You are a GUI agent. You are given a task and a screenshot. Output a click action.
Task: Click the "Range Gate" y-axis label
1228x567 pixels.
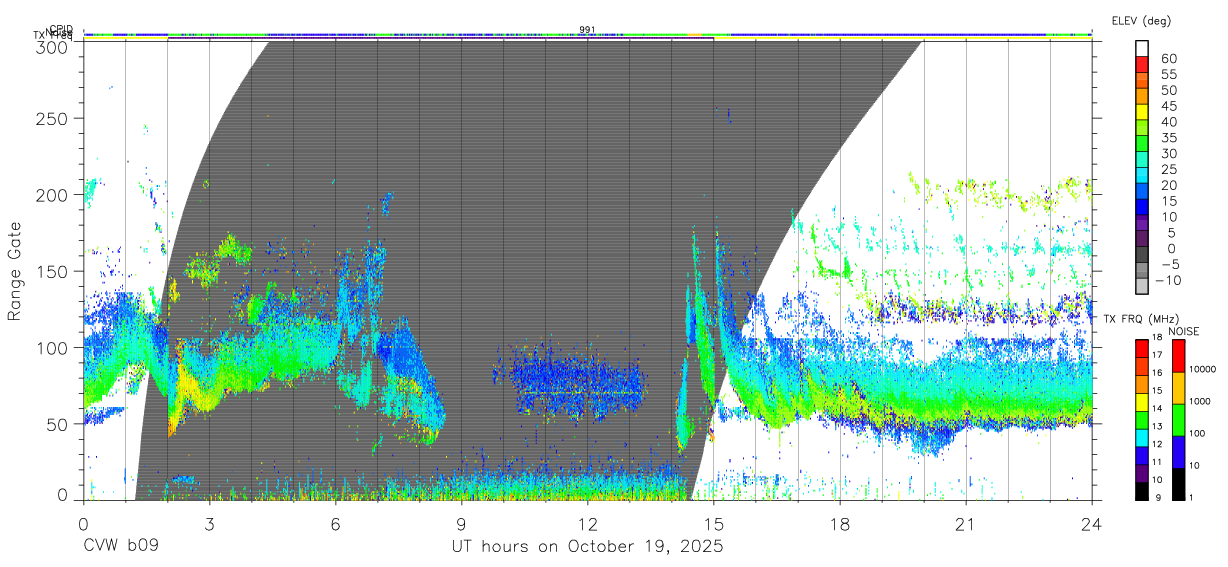click(15, 272)
